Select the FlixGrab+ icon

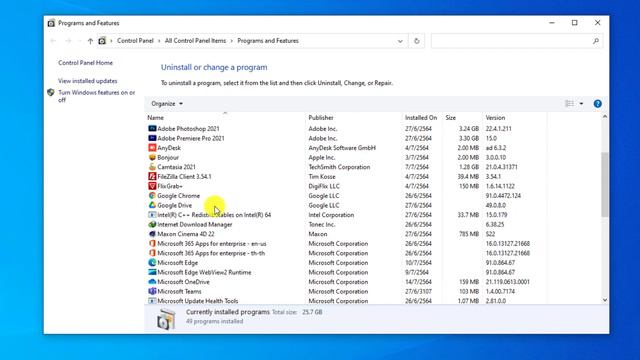click(152, 186)
